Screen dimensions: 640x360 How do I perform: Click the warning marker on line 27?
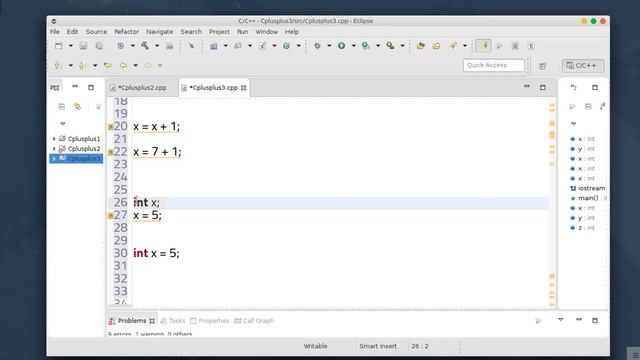[111, 216]
